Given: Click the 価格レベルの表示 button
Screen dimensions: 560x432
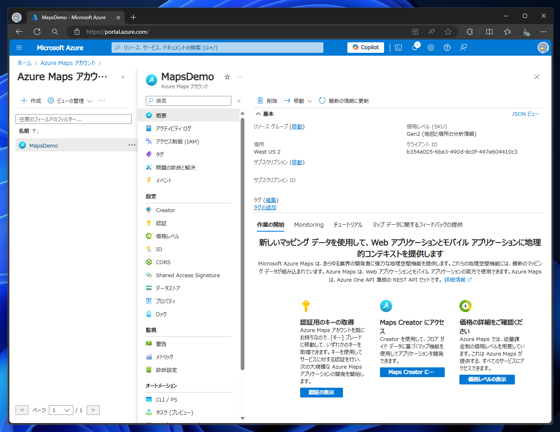Looking at the screenshot, I should click(x=487, y=379).
